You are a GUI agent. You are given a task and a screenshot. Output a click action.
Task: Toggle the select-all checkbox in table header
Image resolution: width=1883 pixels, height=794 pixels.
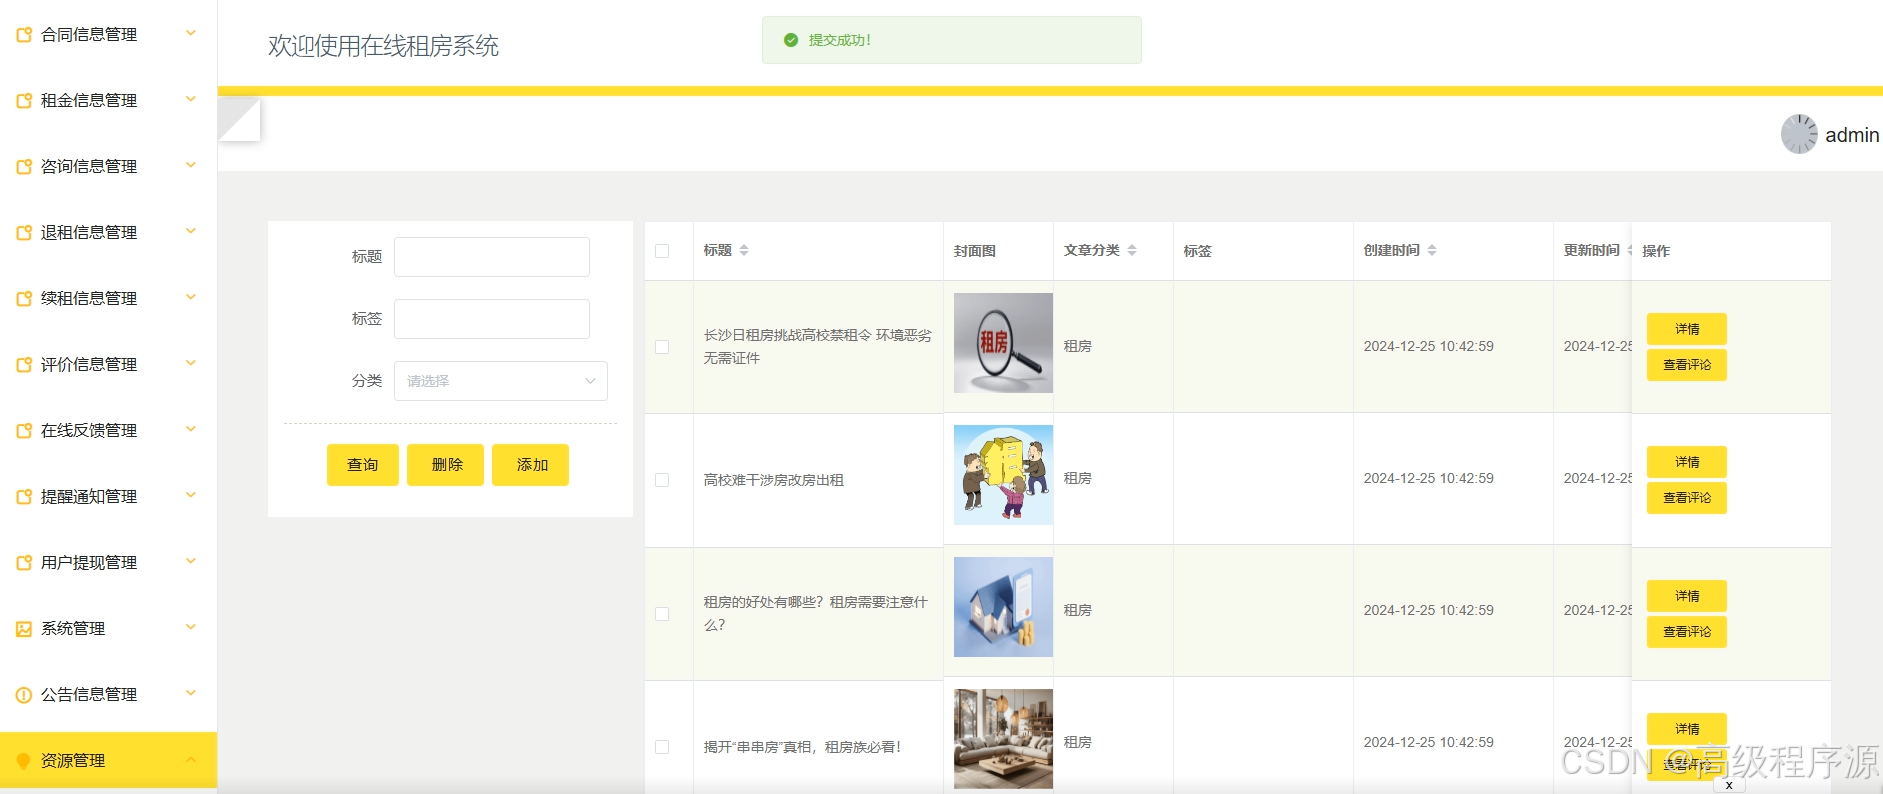tap(662, 251)
